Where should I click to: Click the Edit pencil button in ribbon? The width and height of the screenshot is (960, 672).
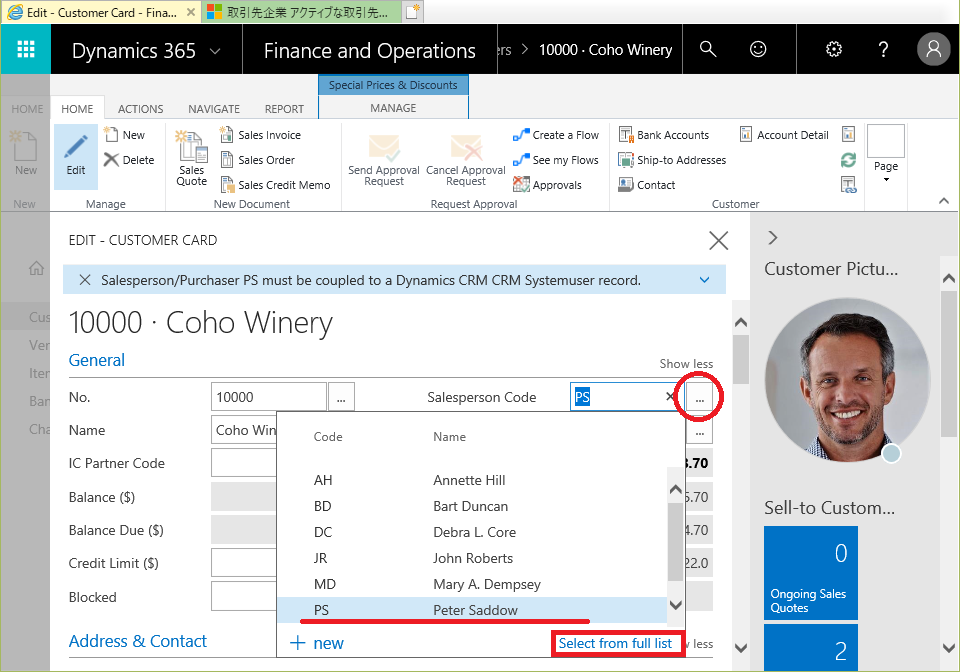coord(76,157)
